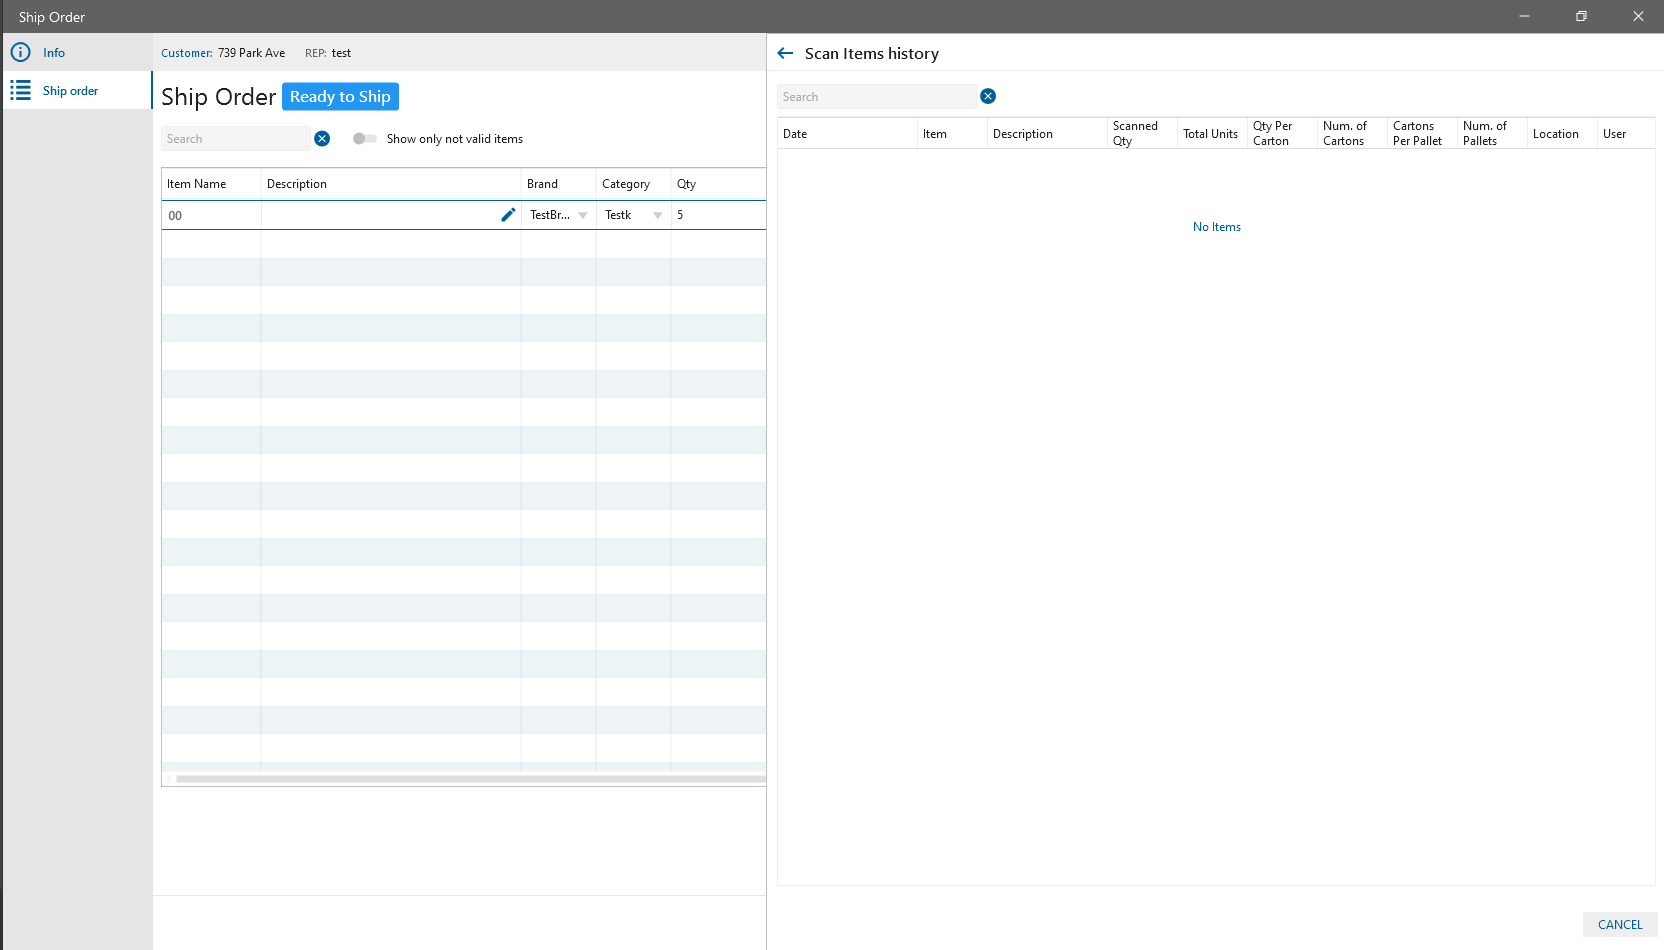Clear the Ship Order search field
Image resolution: width=1664 pixels, height=950 pixels.
tap(322, 139)
